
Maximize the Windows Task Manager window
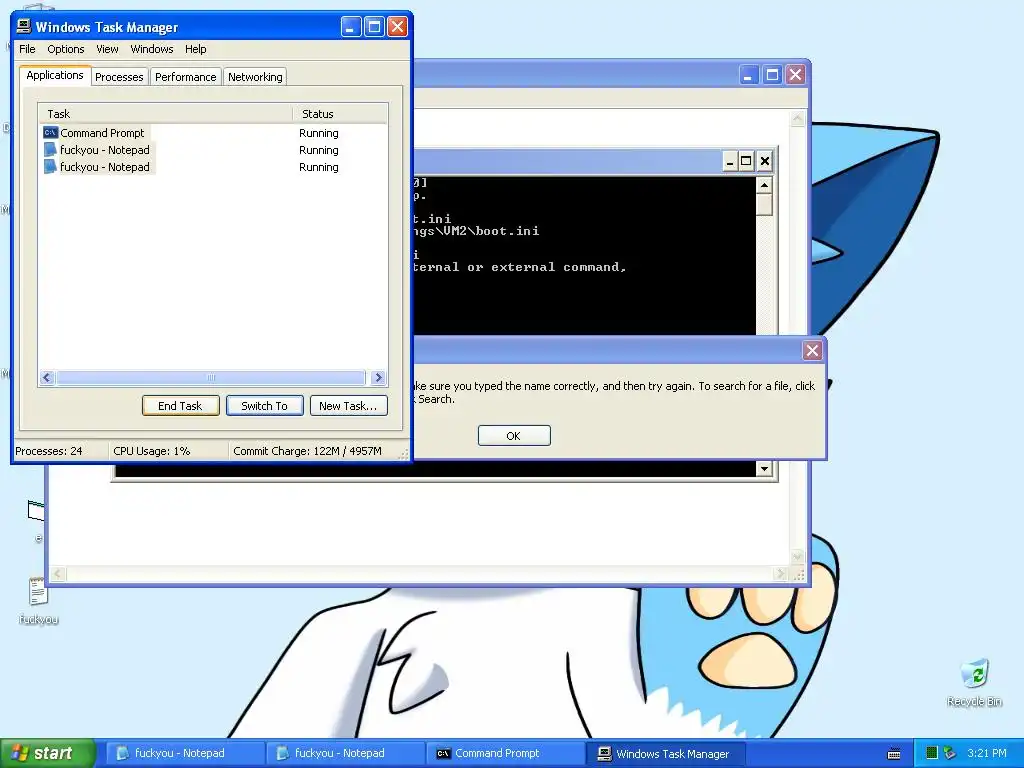point(374,27)
